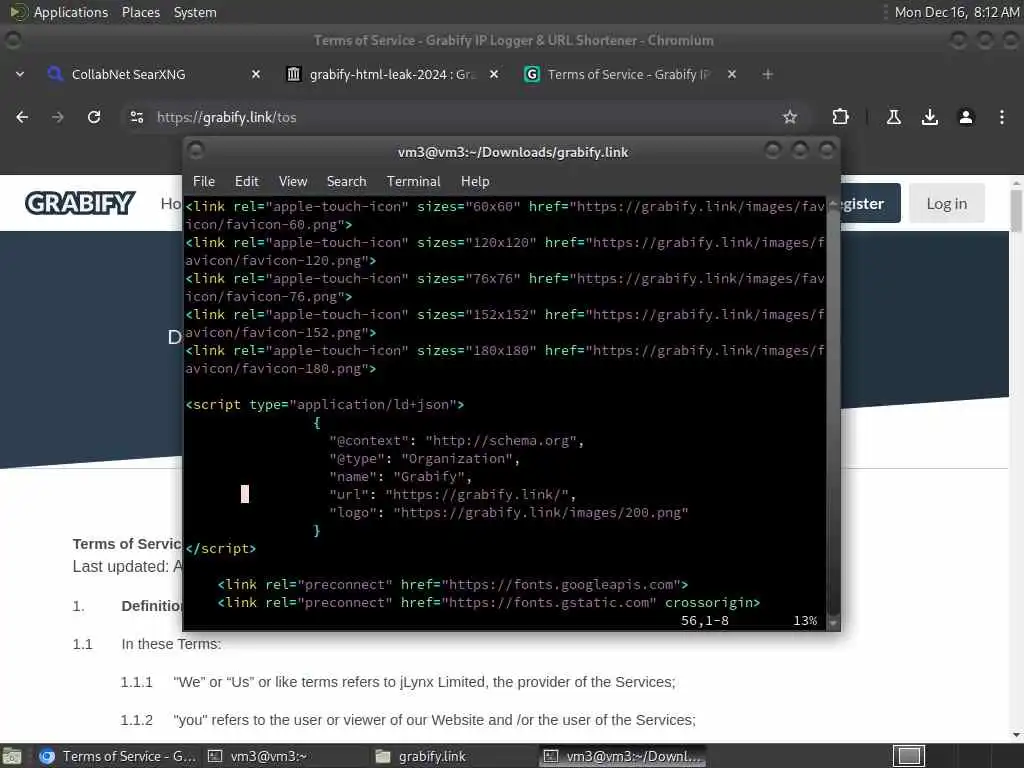
Task: Select vm3@vm3:~/Downl... taskbar item
Action: (x=624, y=756)
